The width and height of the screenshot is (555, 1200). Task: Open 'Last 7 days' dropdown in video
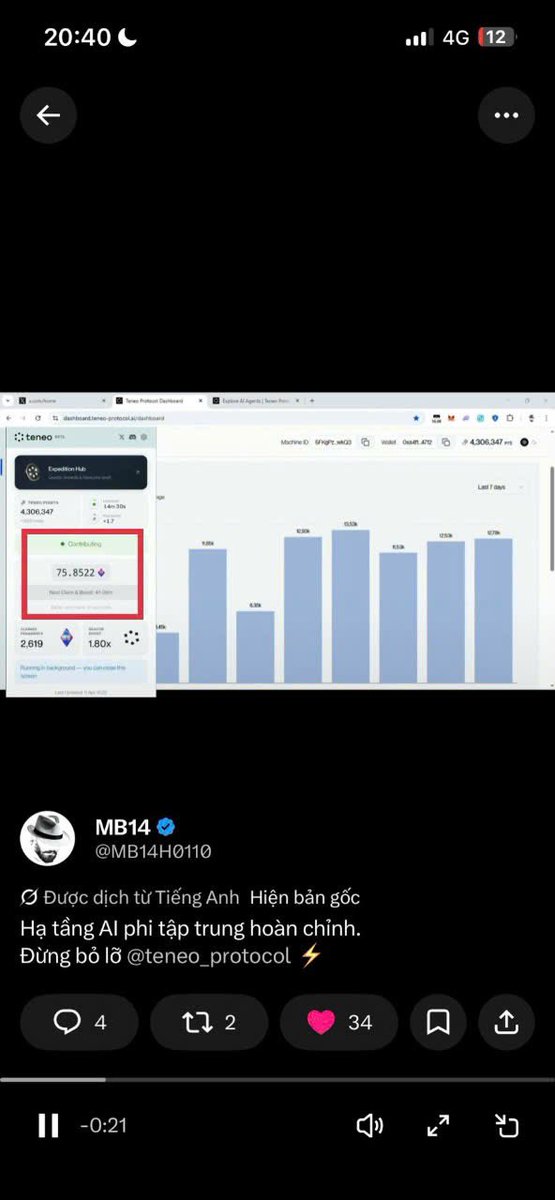point(501,487)
